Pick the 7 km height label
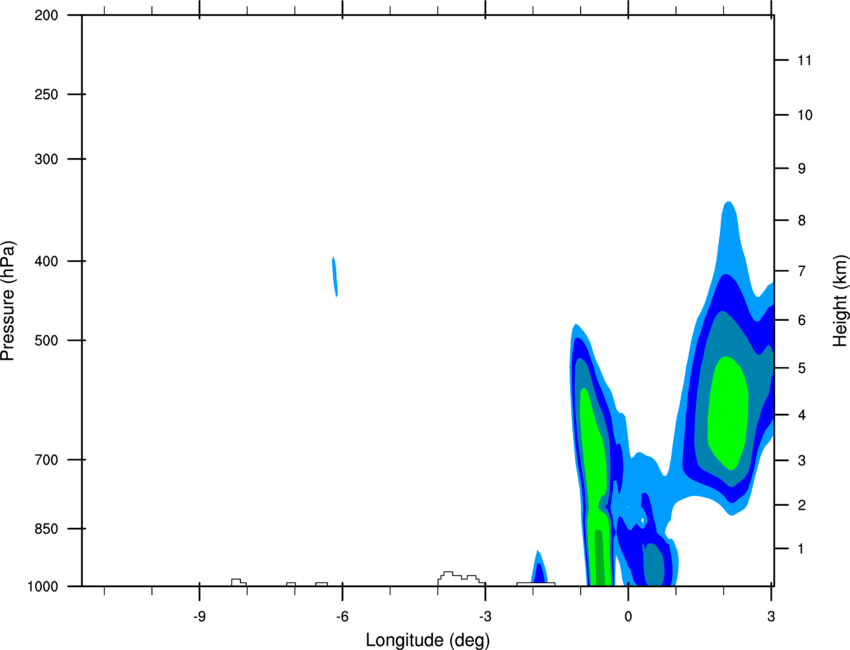This screenshot has width=850, height=650. coord(802,271)
